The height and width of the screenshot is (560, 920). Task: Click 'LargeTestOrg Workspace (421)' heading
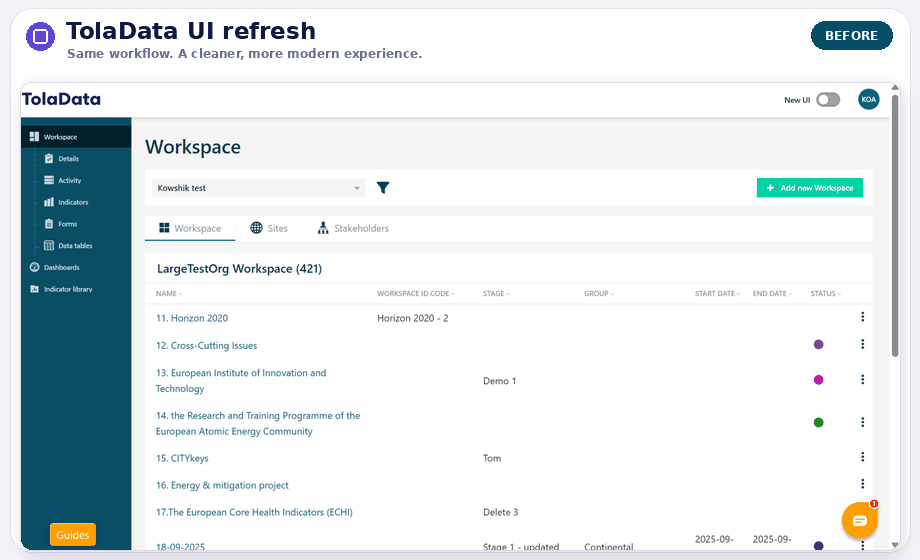[x=239, y=269]
